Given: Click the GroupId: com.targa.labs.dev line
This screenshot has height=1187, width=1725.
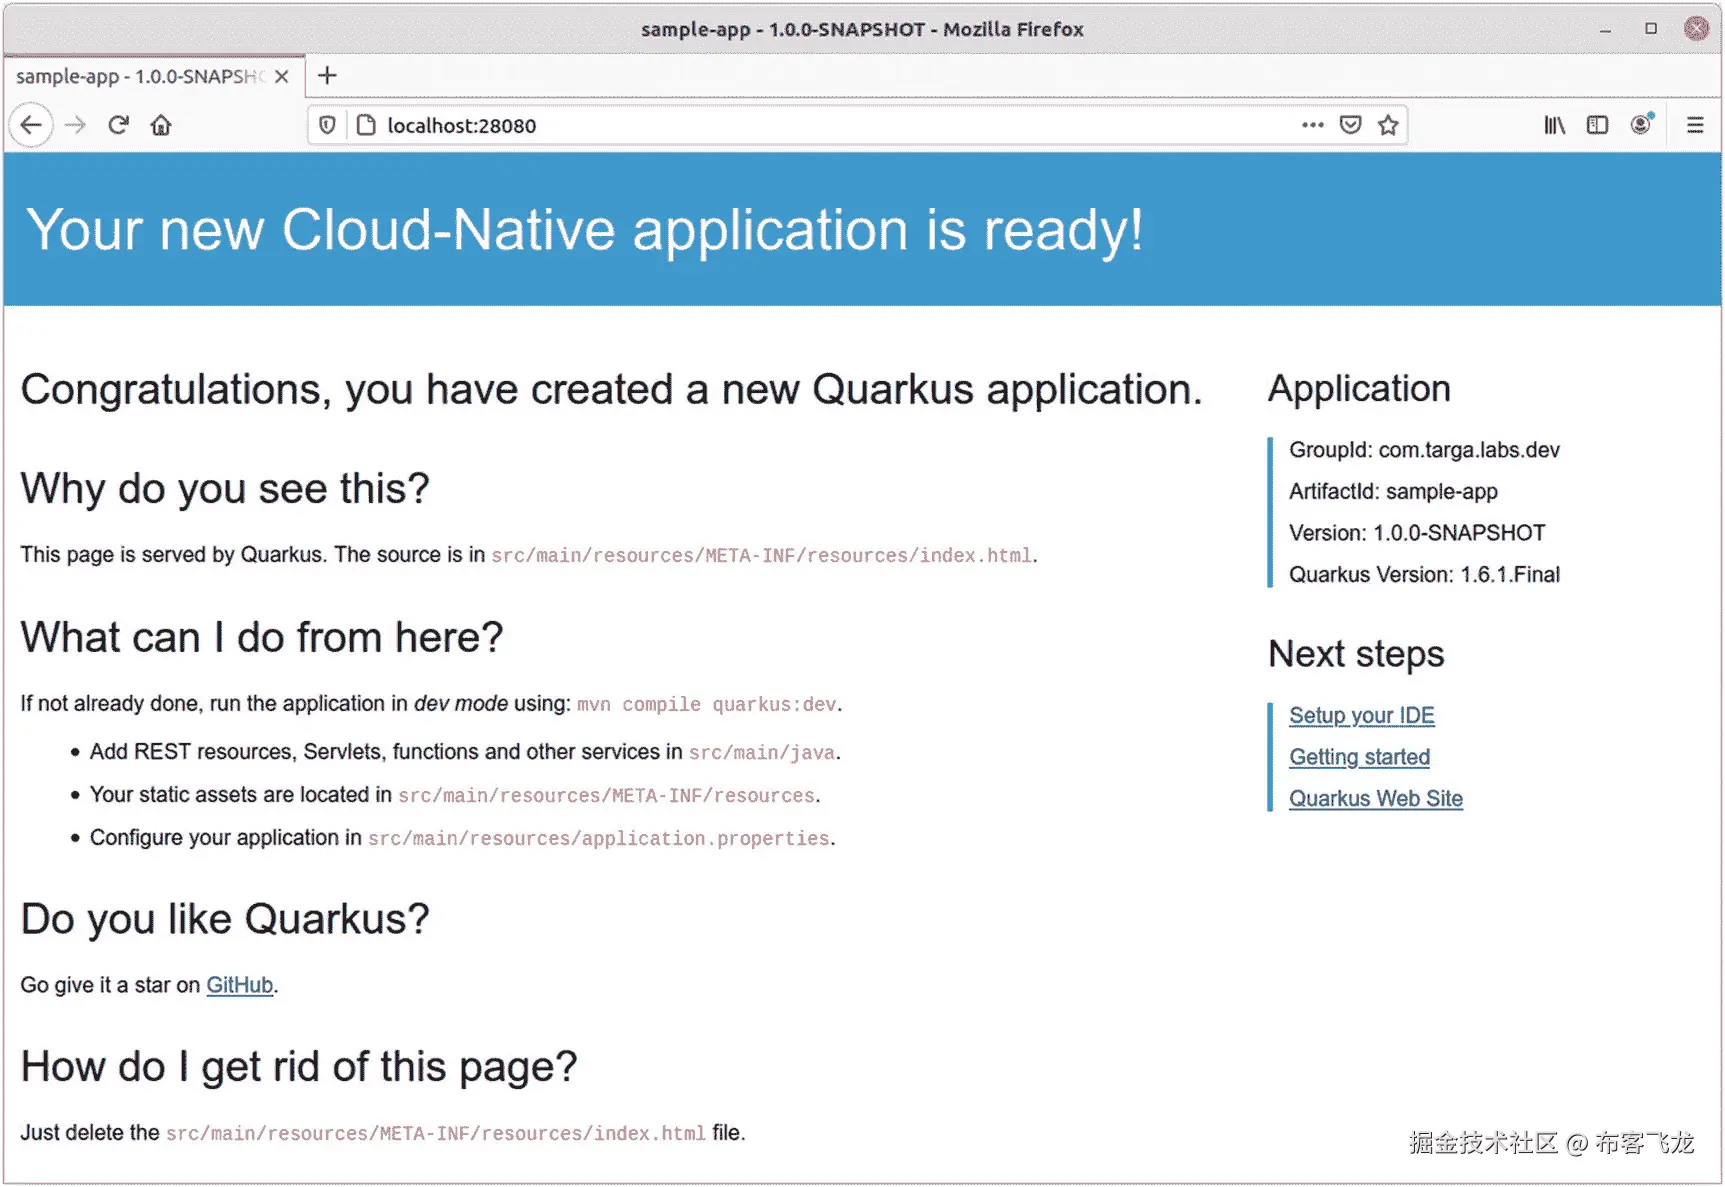Looking at the screenshot, I should [x=1424, y=450].
